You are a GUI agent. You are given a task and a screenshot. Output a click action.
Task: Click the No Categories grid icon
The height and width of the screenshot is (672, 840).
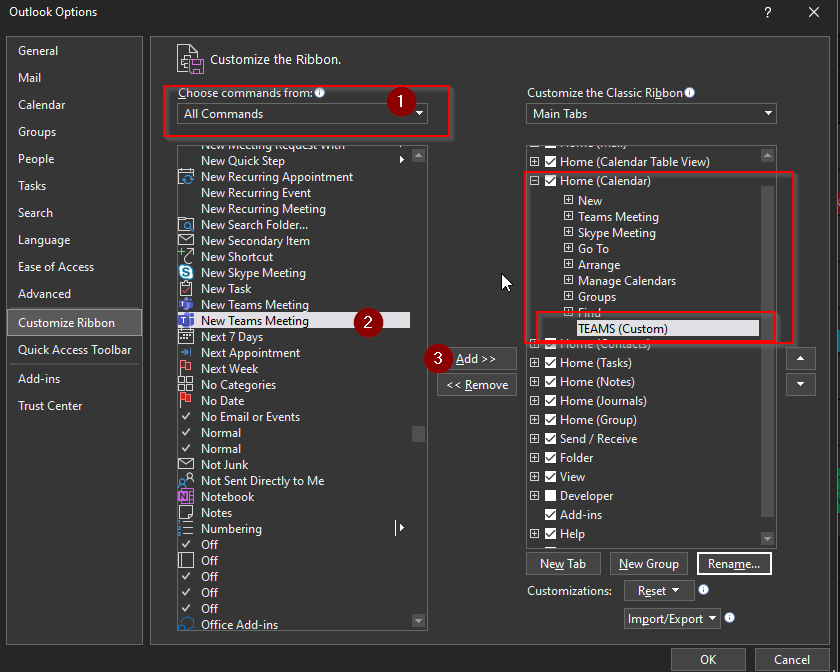coord(186,384)
